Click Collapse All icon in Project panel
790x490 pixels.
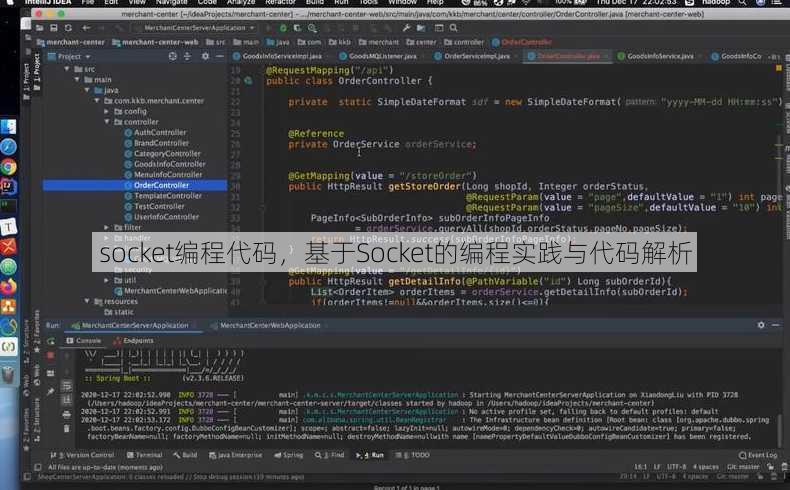187,56
